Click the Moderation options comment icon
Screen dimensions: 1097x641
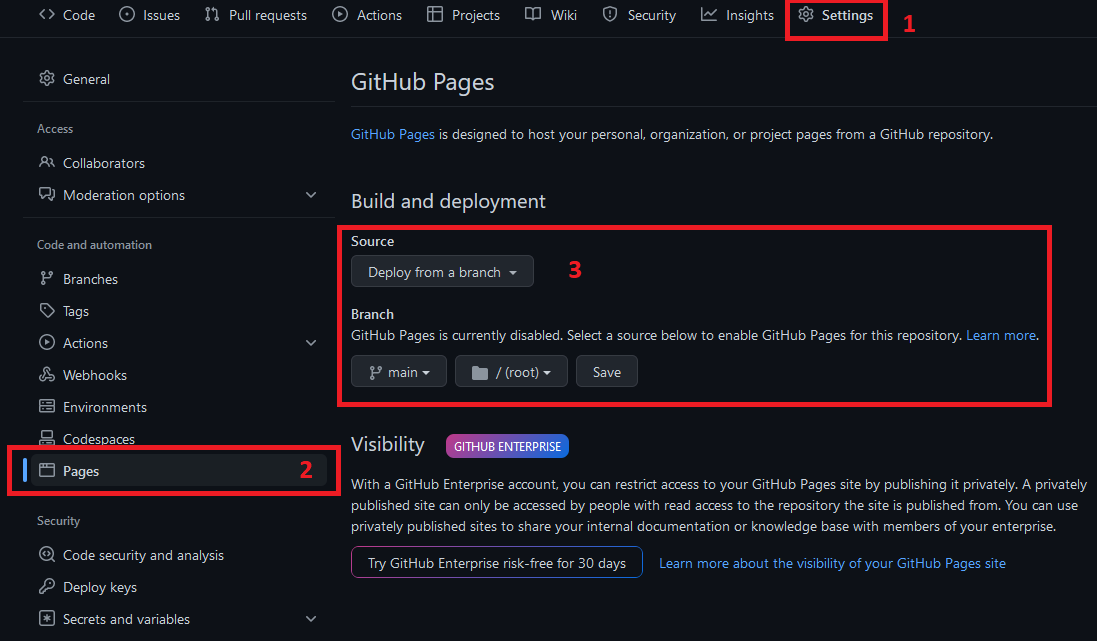point(47,195)
